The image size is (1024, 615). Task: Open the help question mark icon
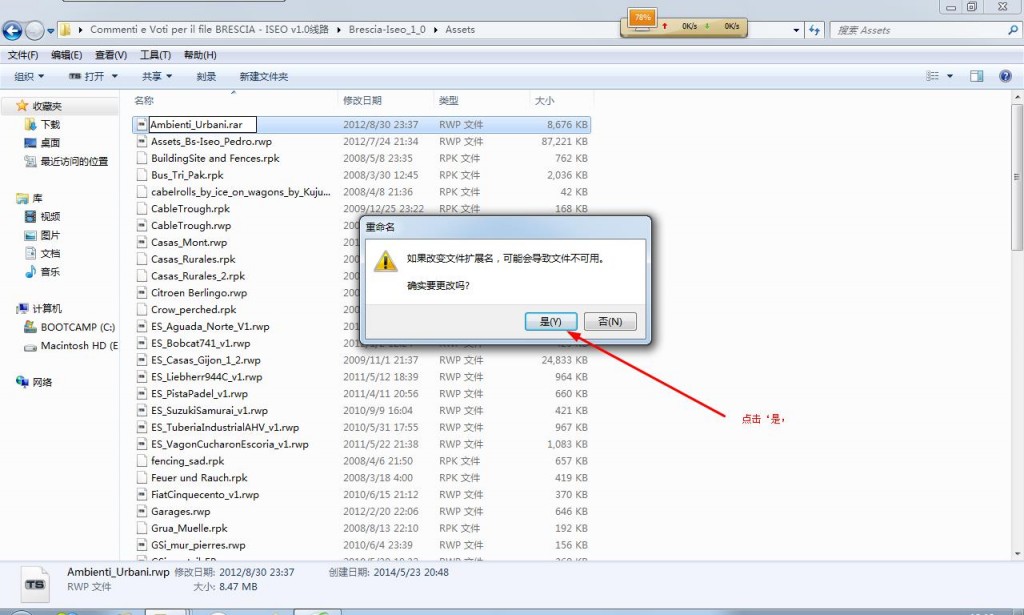[1006, 76]
